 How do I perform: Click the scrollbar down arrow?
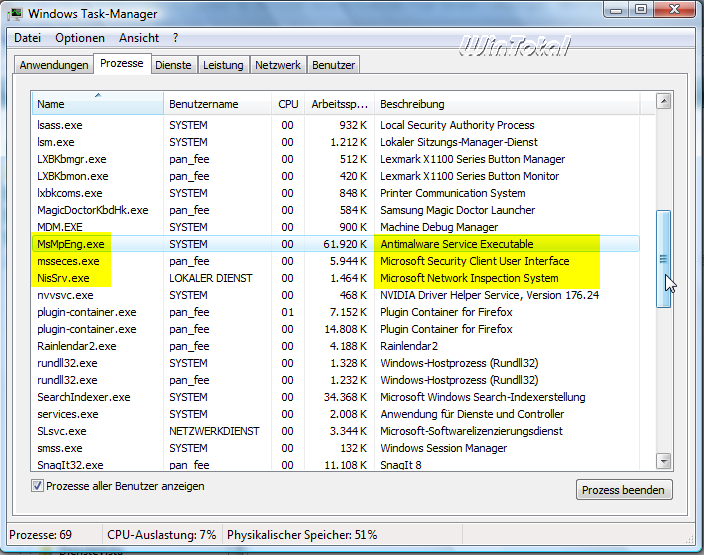[664, 461]
